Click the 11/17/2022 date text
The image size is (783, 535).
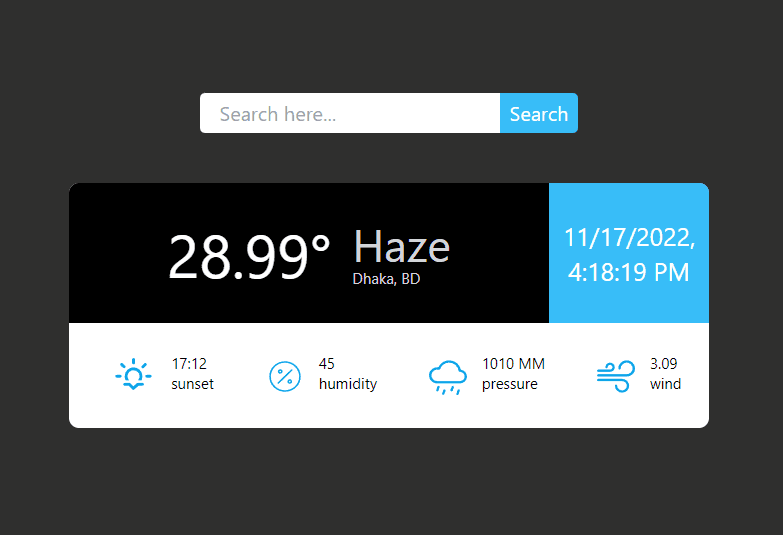[x=629, y=238]
